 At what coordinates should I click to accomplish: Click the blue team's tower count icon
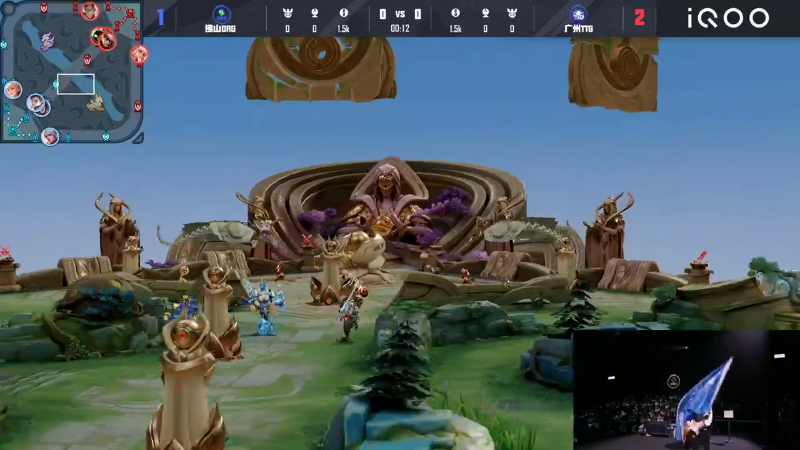coord(315,13)
